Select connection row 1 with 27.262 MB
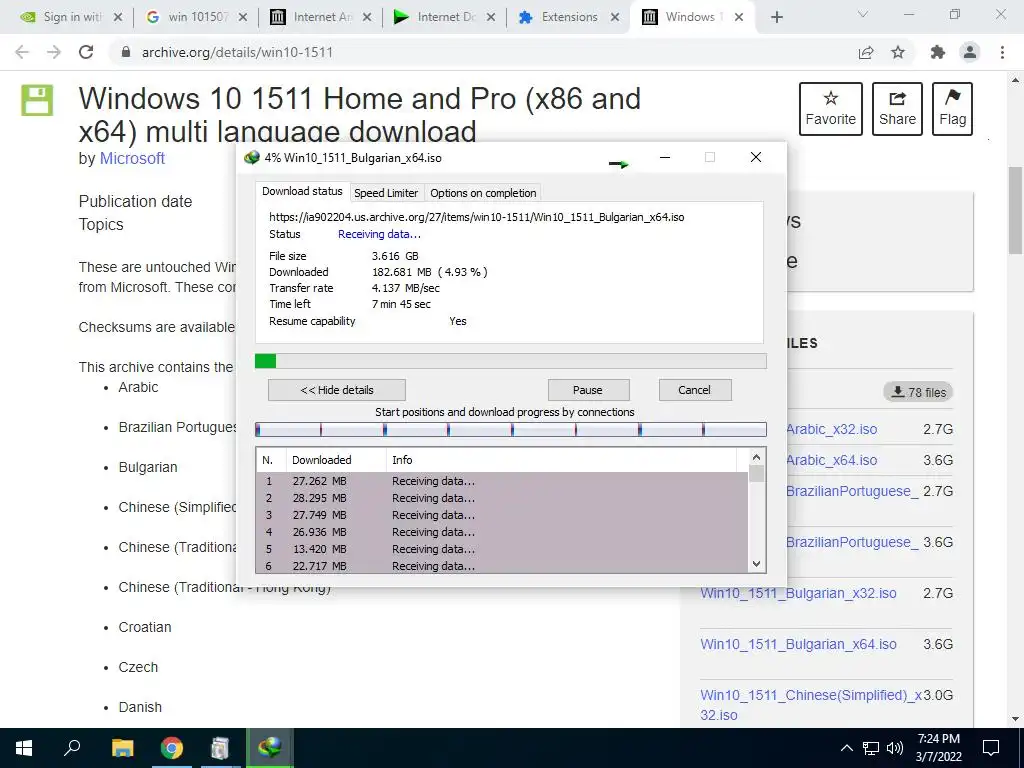Image resolution: width=1024 pixels, height=768 pixels. (x=502, y=481)
